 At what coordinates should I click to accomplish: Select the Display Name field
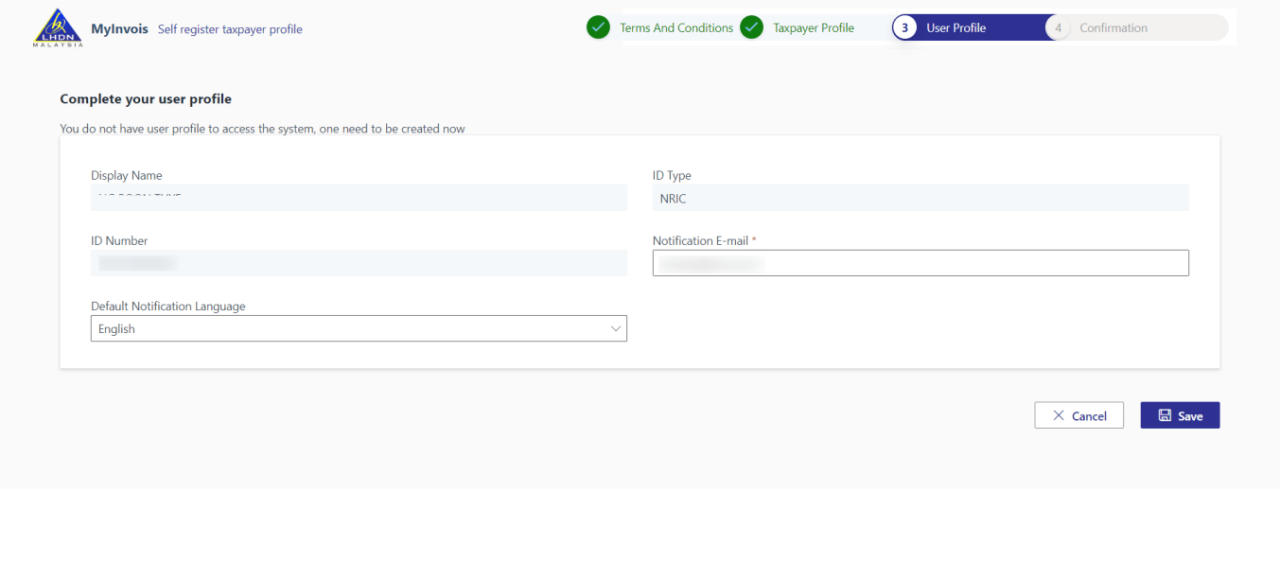click(x=359, y=197)
